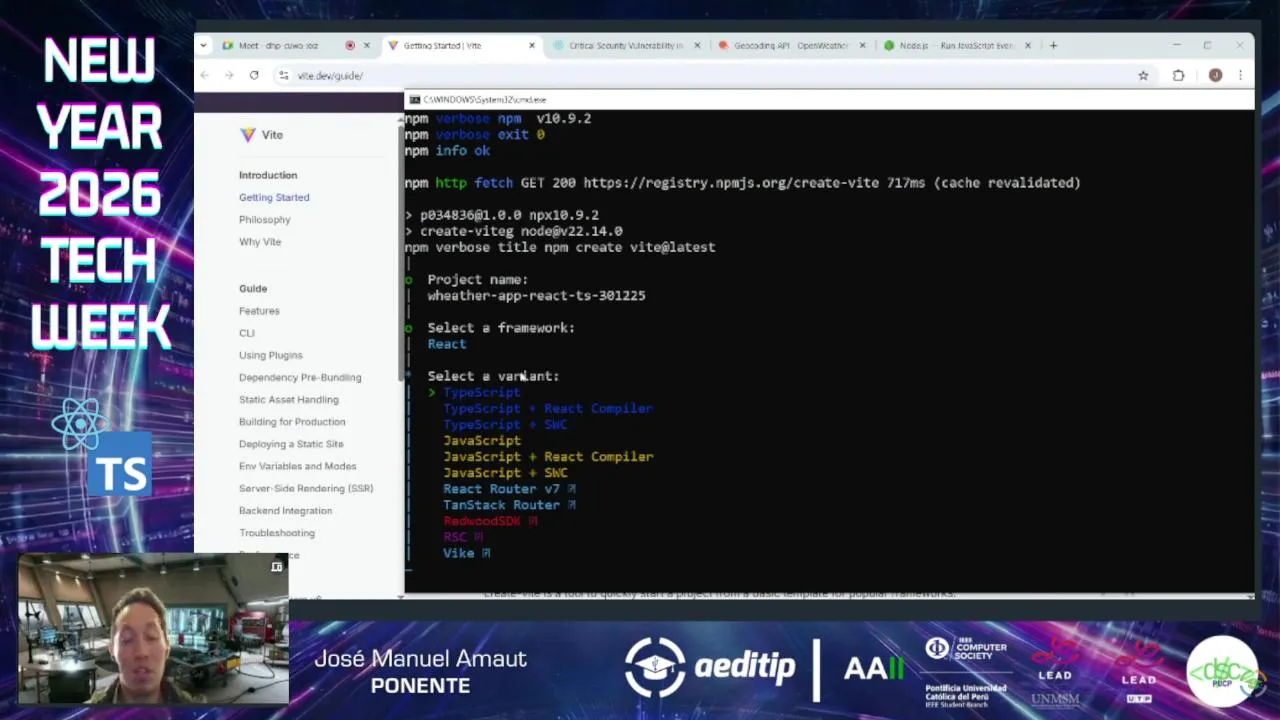
Task: Open the Env Variables and Modes link
Action: coord(297,466)
